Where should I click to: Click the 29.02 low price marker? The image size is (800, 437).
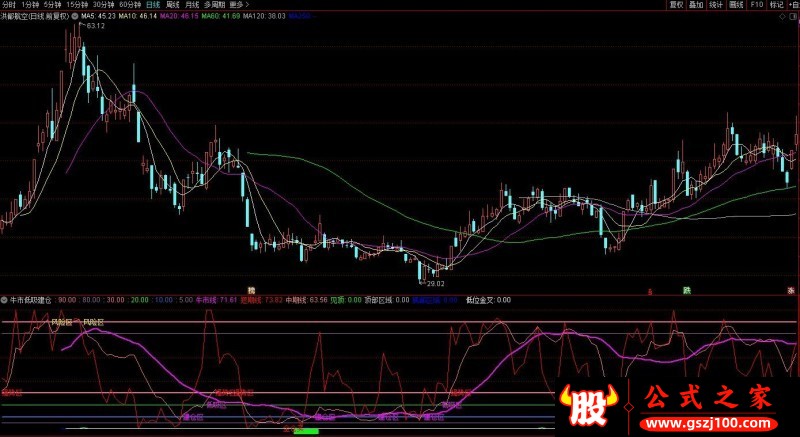coord(437,283)
